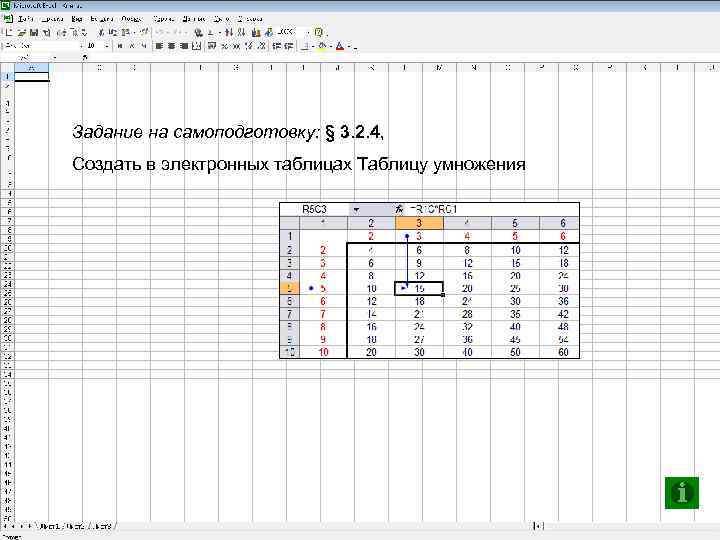This screenshot has width=720, height=540.
Task: Click the value 50 in multiplication table
Action: [515, 352]
